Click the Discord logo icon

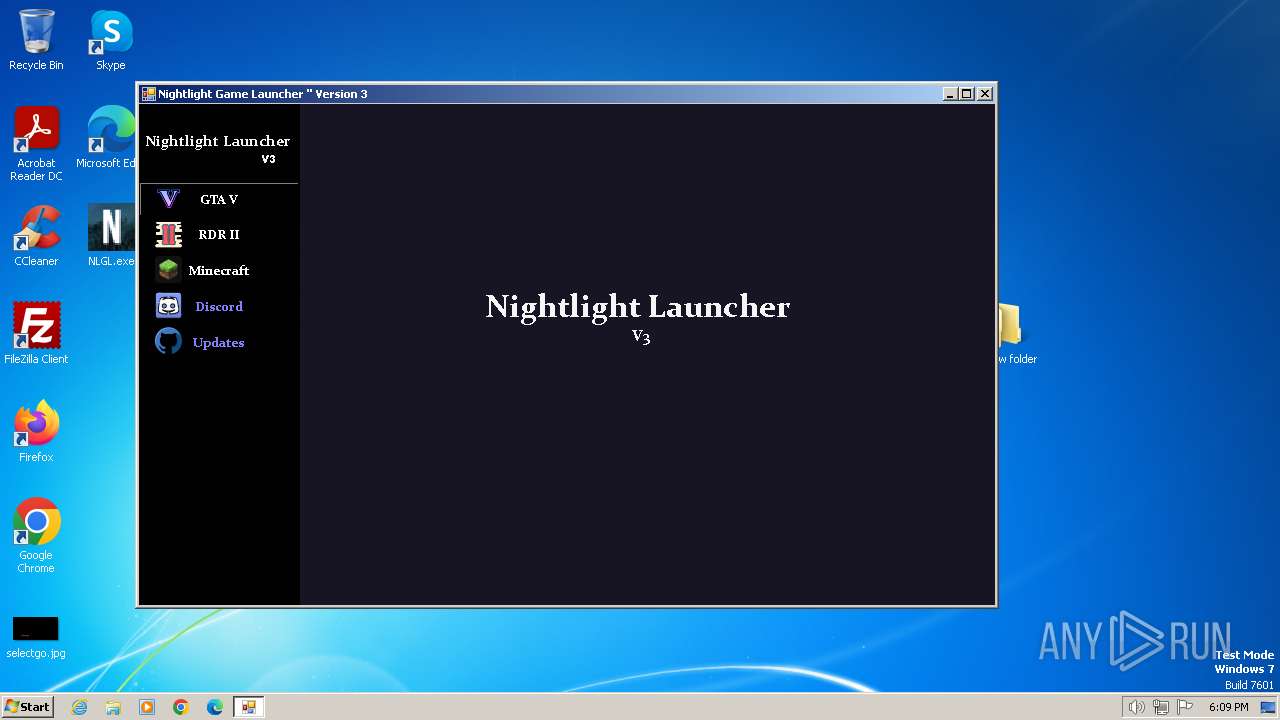click(168, 306)
